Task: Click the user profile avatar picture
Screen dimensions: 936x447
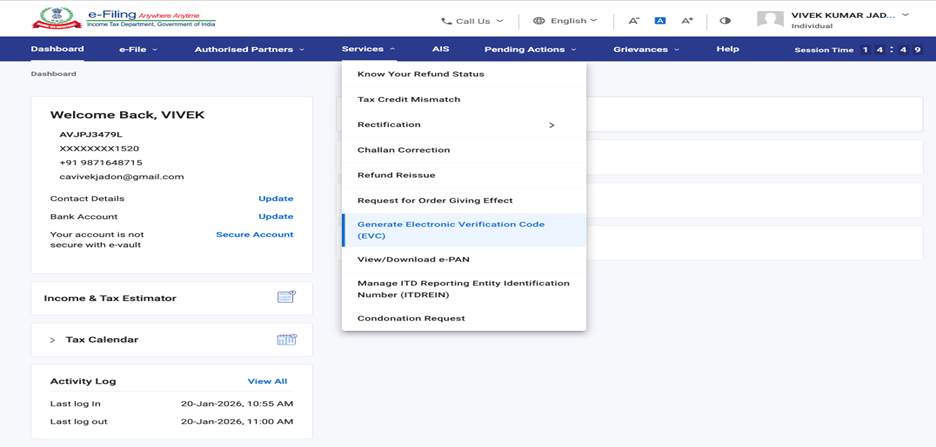Action: click(x=770, y=20)
